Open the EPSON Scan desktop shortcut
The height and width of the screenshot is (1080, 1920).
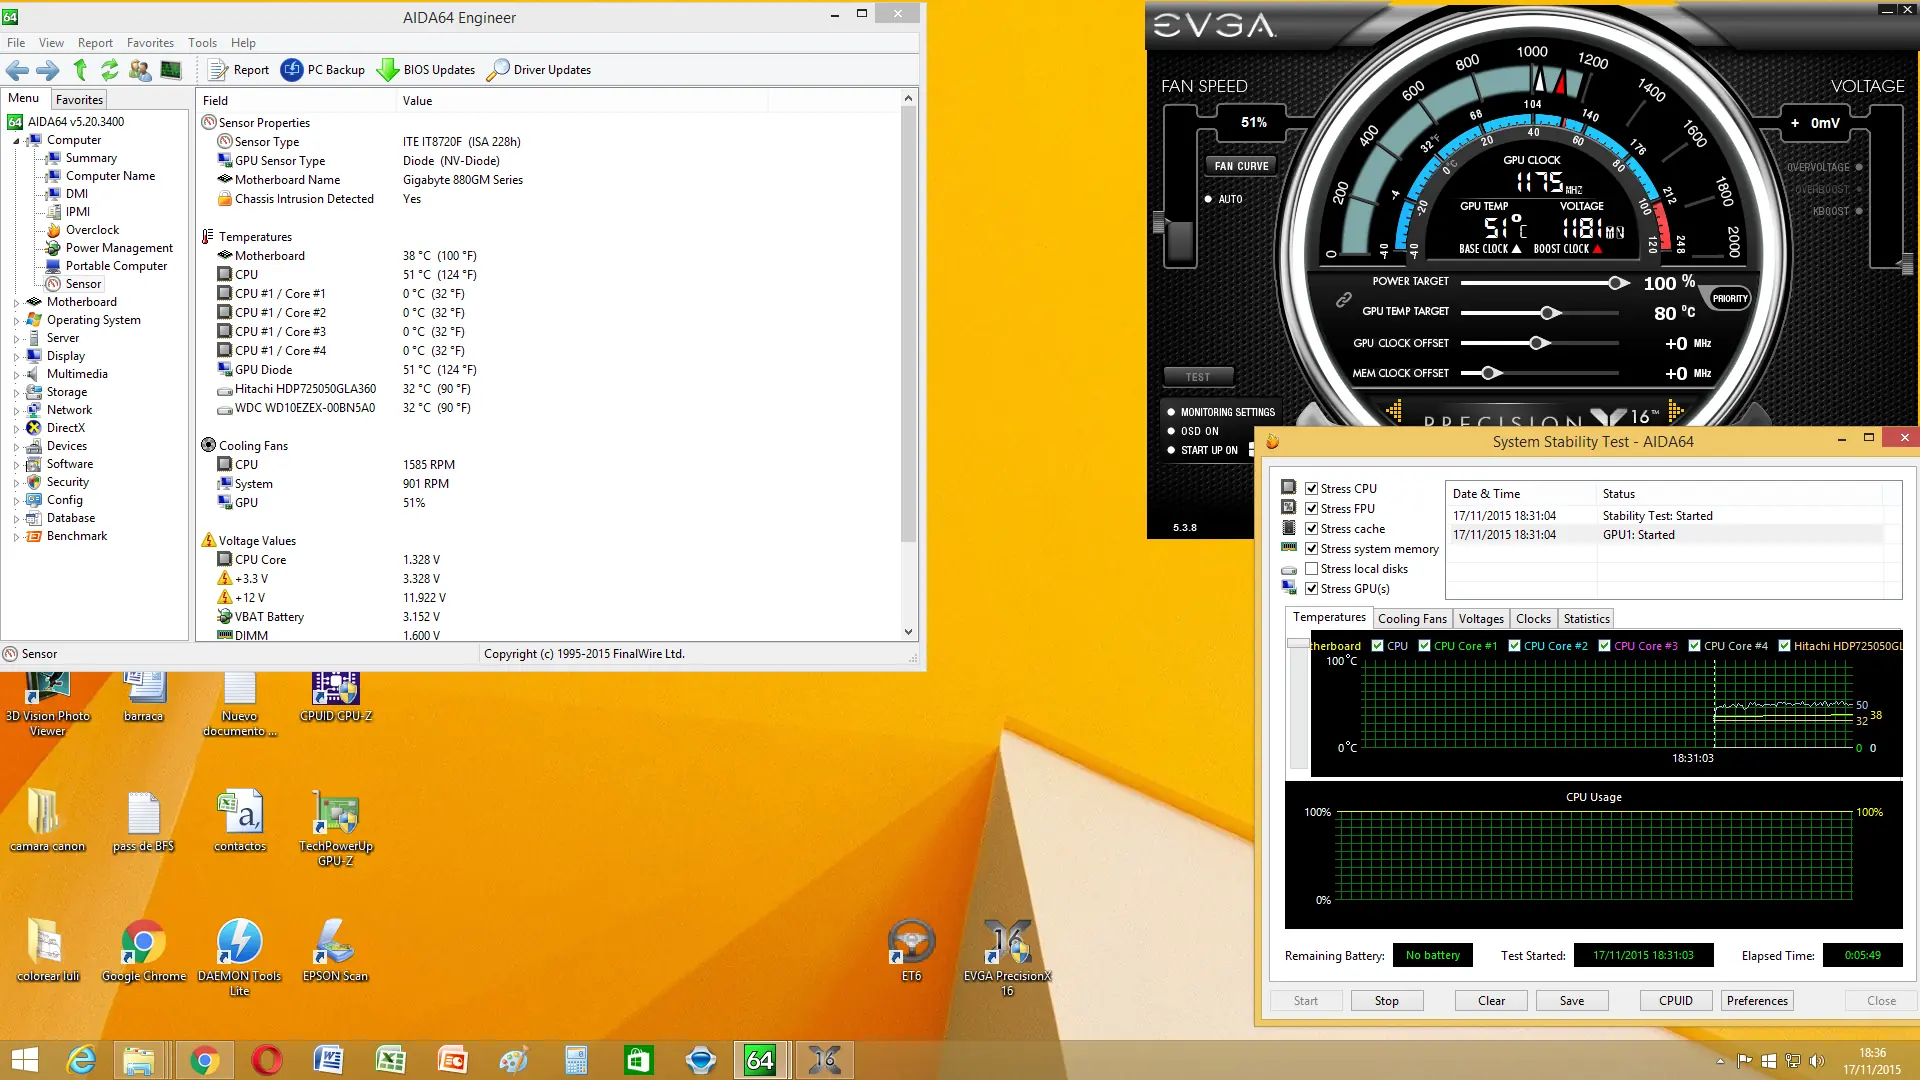coord(336,950)
